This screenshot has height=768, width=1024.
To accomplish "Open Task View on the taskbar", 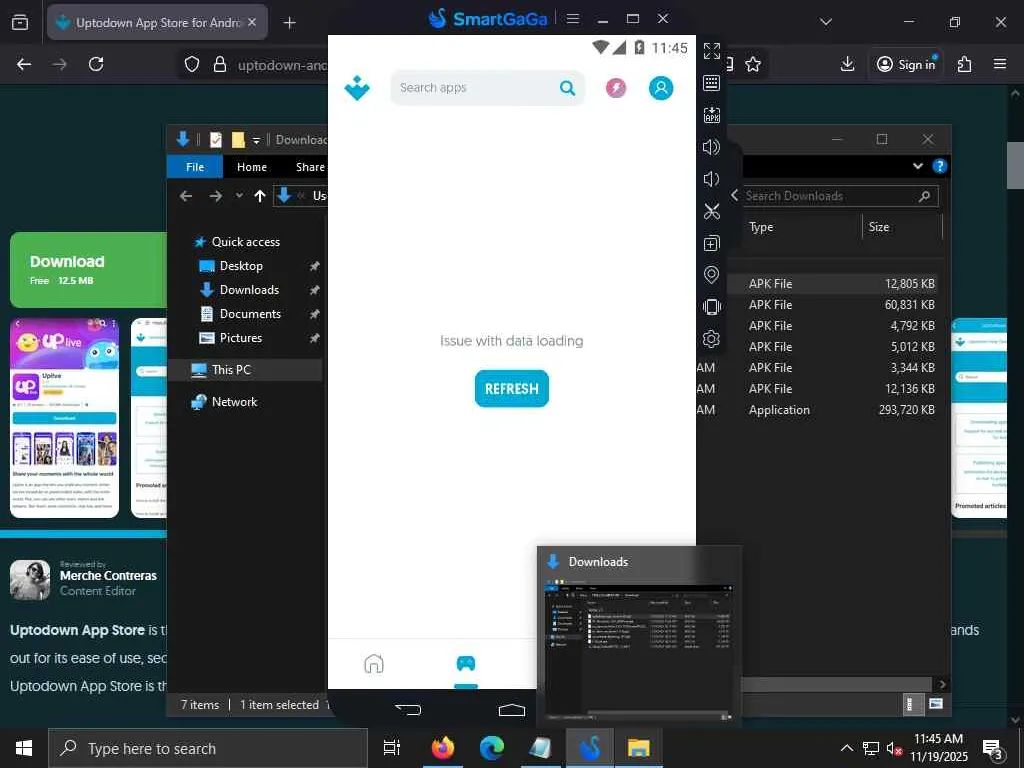I will coord(392,748).
